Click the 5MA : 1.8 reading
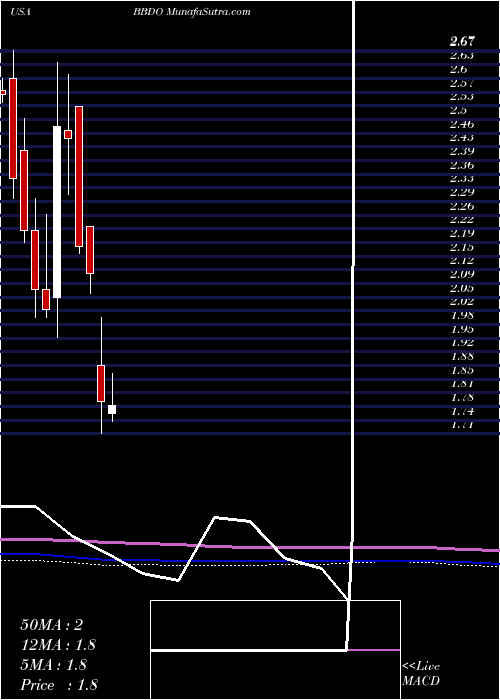This screenshot has height=700, width=500. click(54, 665)
